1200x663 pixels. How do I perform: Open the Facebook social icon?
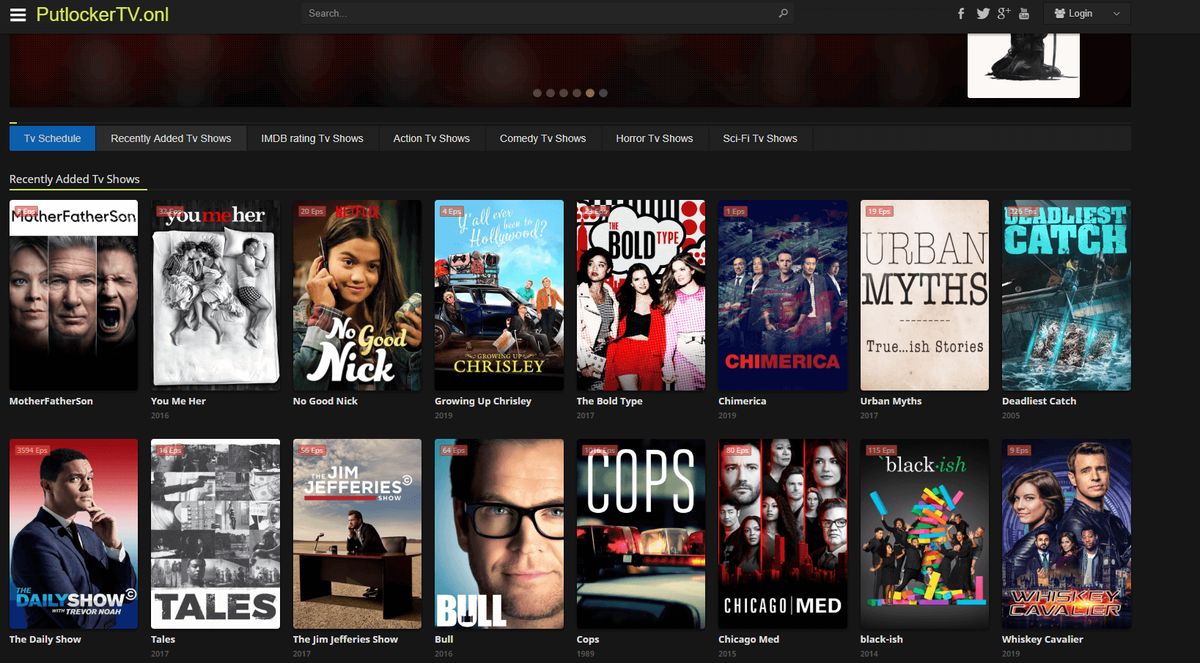(961, 14)
